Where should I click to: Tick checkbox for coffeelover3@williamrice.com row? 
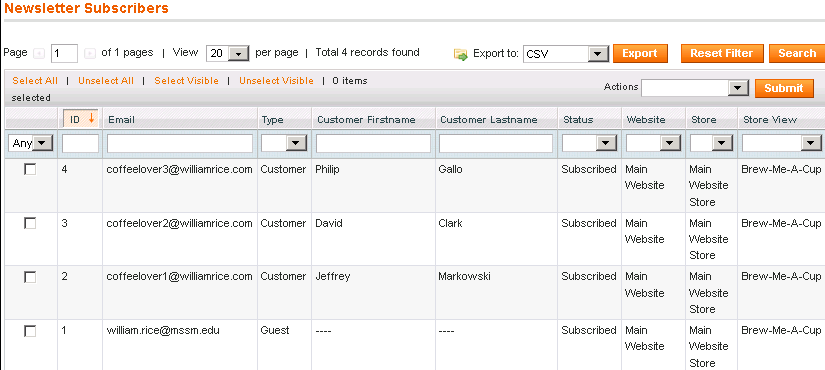pyautogui.click(x=31, y=169)
